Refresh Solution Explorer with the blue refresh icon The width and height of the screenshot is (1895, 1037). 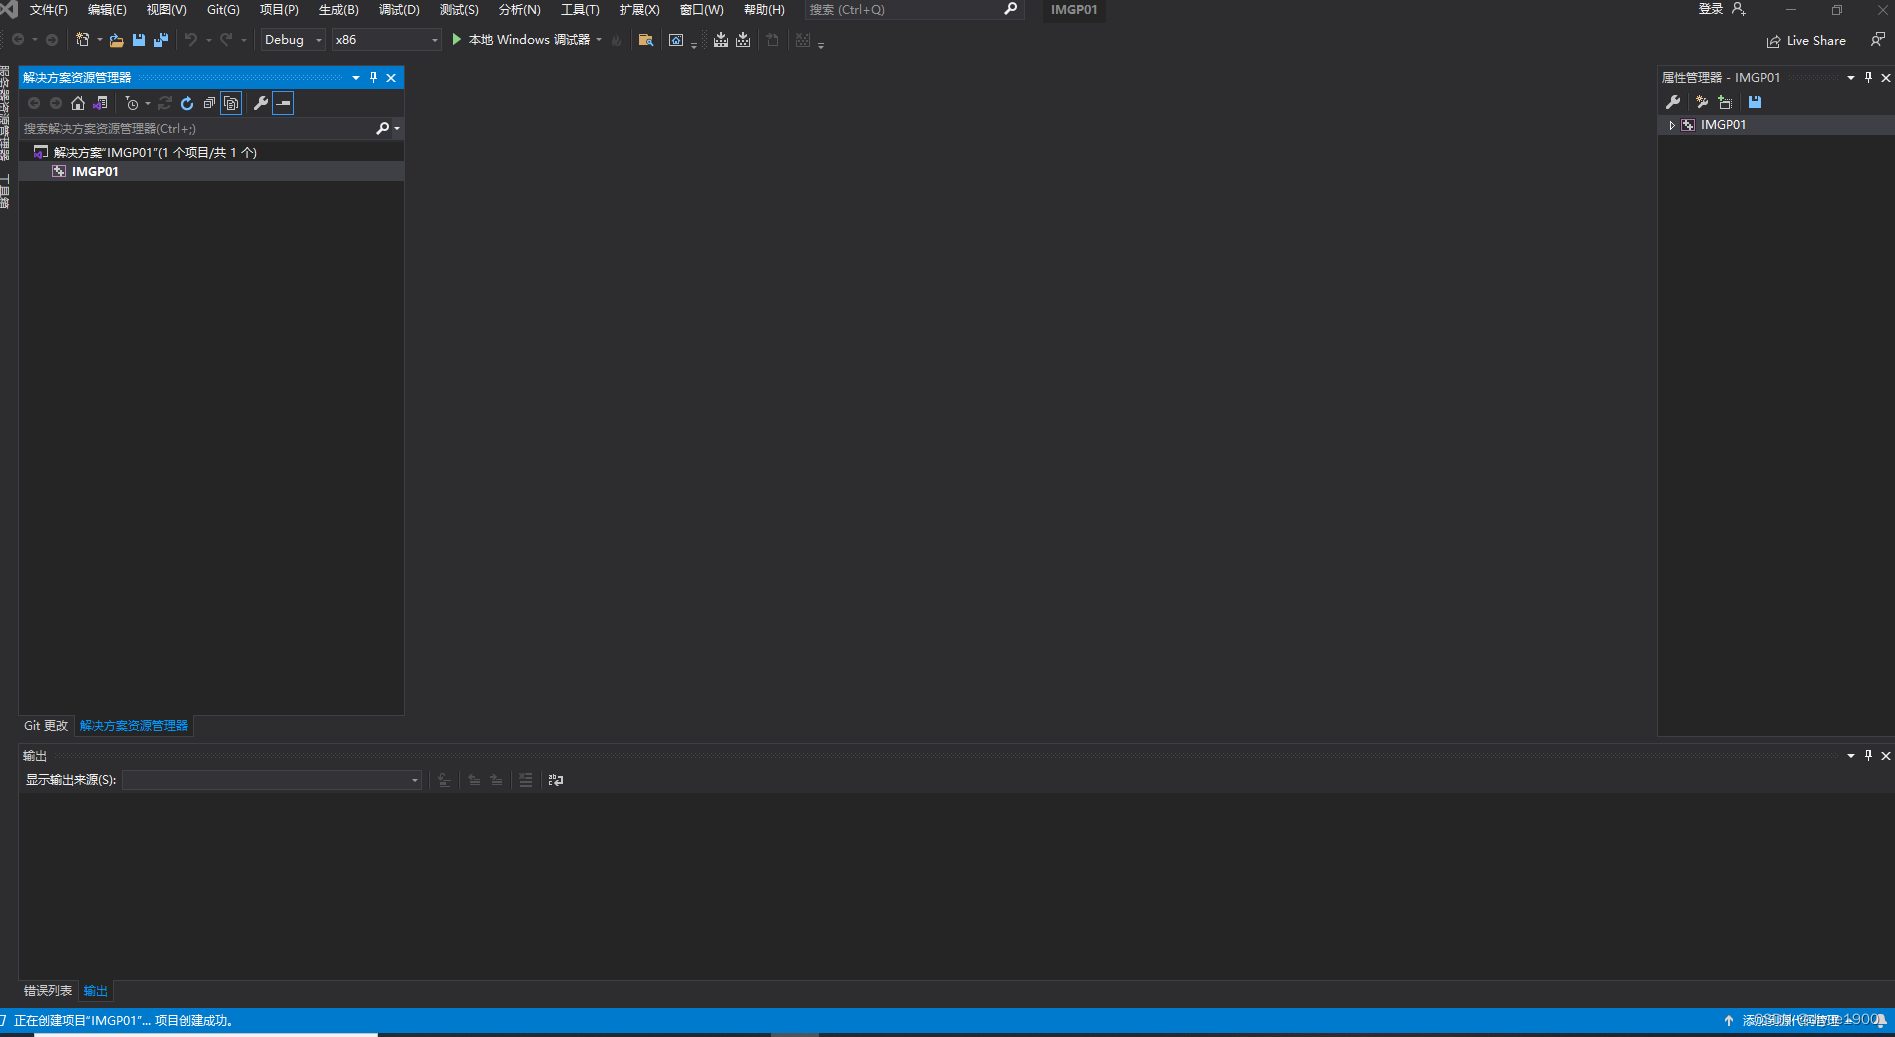click(x=187, y=103)
